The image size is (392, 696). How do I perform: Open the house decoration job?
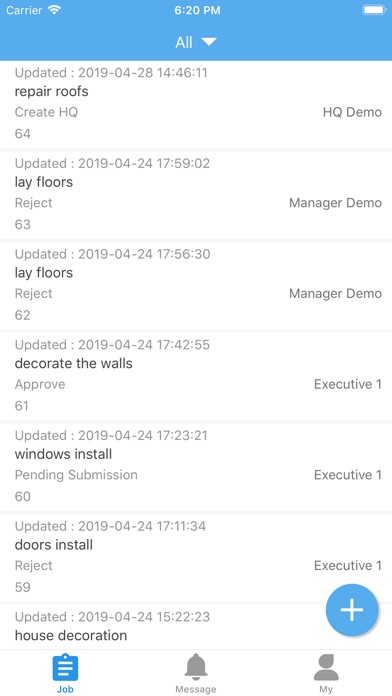[196, 627]
